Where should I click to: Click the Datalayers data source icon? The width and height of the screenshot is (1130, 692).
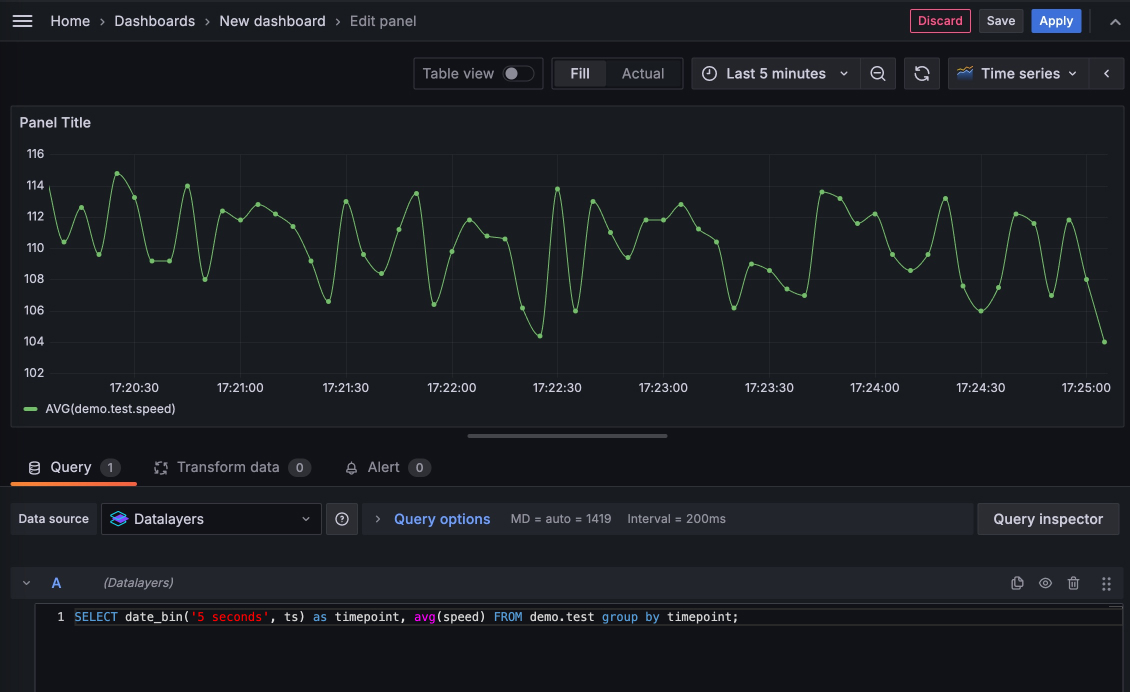click(x=119, y=518)
